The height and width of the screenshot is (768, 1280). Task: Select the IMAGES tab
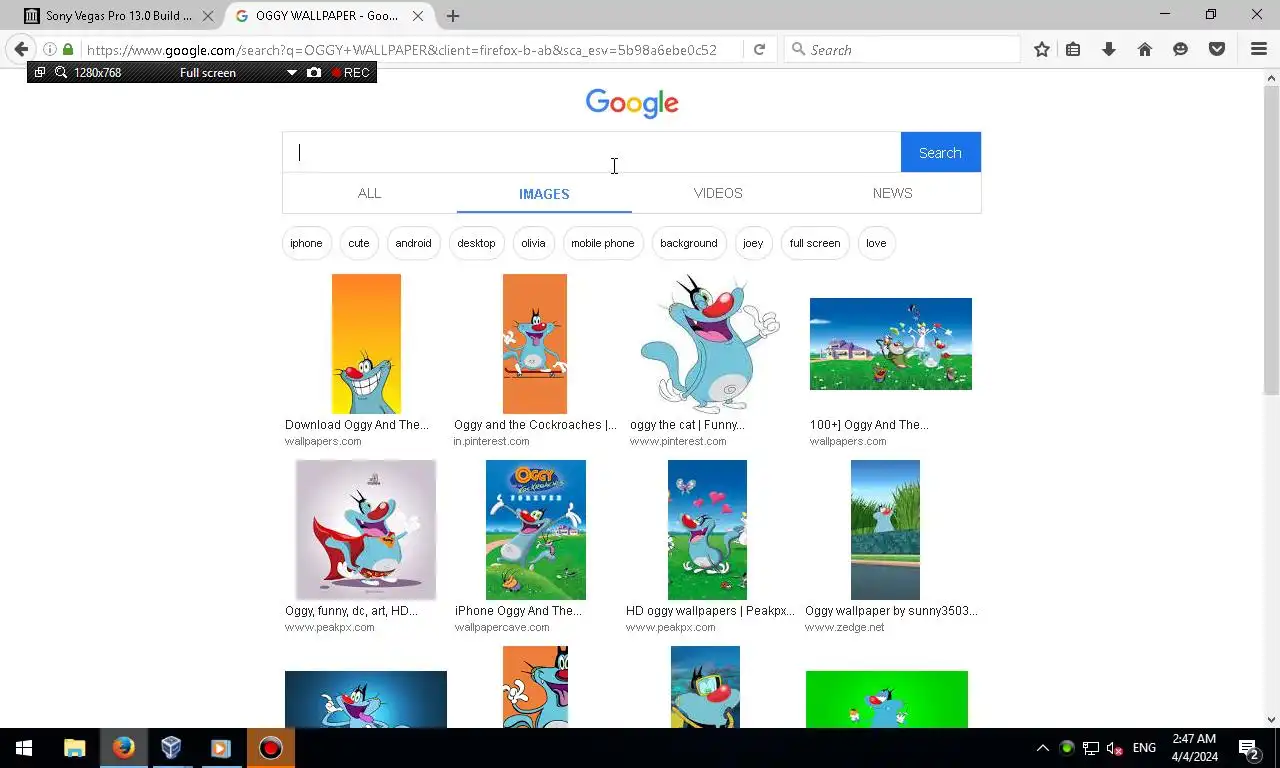point(544,194)
